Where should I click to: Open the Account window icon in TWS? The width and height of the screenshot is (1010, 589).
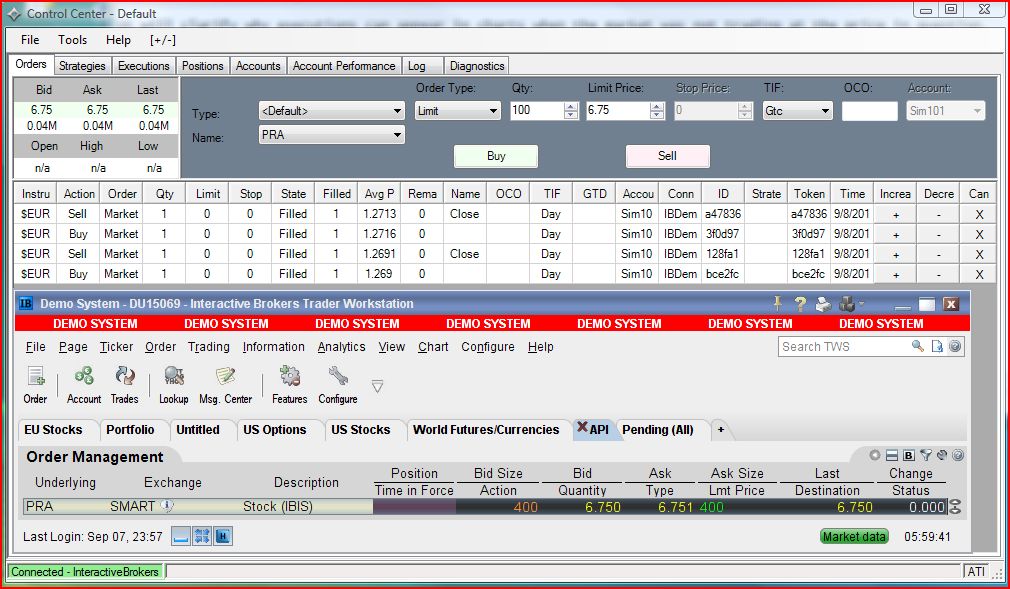pyautogui.click(x=84, y=376)
